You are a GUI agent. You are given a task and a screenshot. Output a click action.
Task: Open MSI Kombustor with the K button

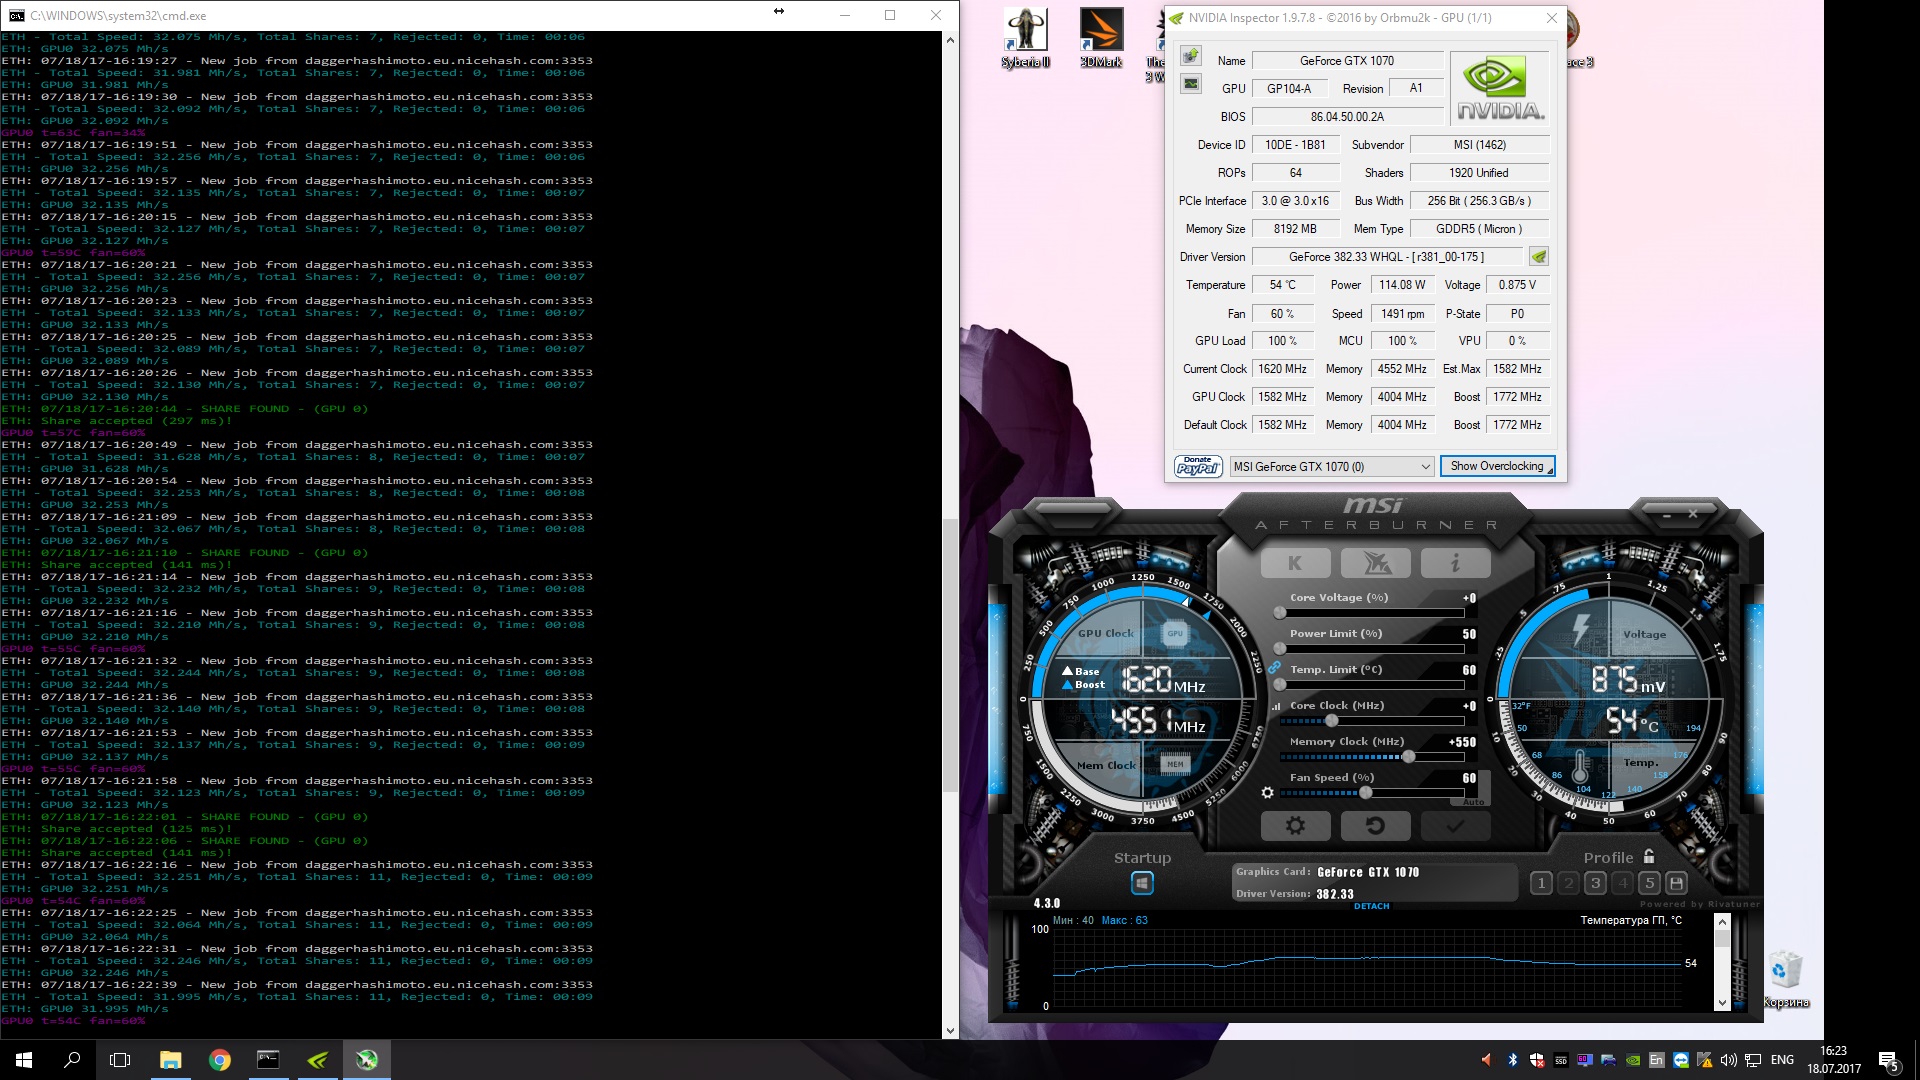point(1295,564)
